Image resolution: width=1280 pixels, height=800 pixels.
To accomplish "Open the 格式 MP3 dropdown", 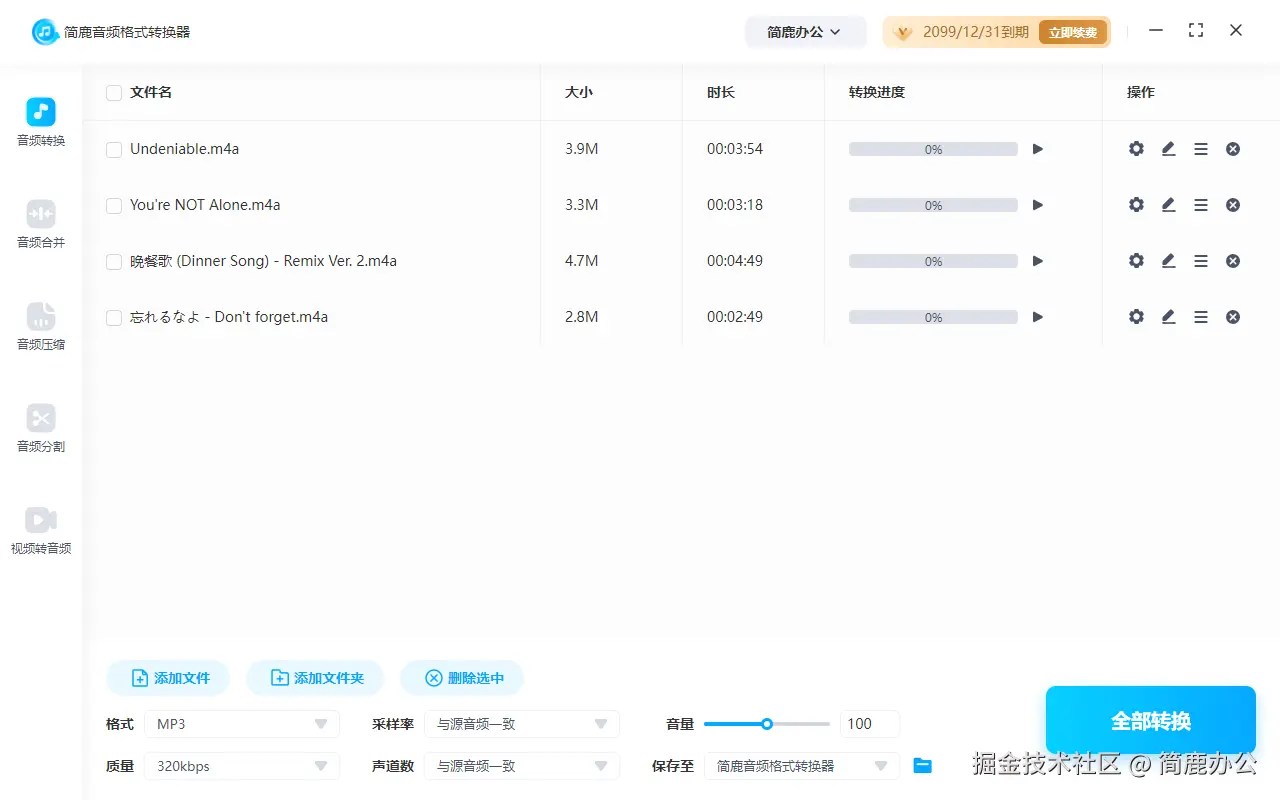I will point(242,724).
